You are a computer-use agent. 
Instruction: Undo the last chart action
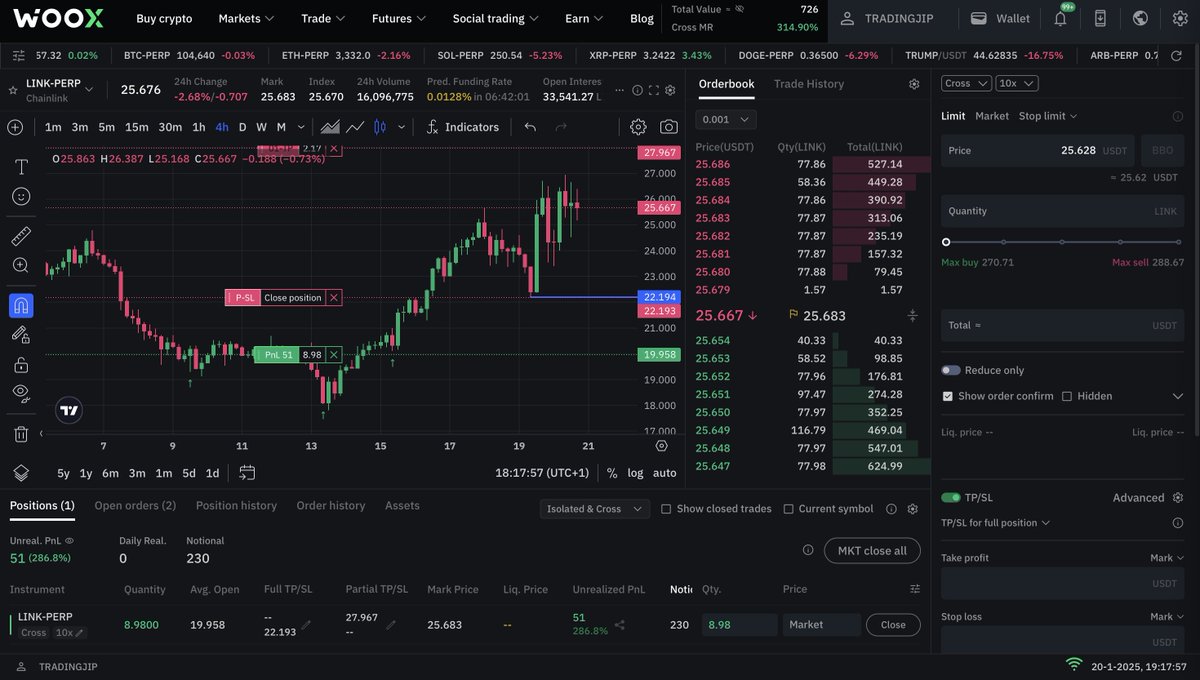click(530, 127)
